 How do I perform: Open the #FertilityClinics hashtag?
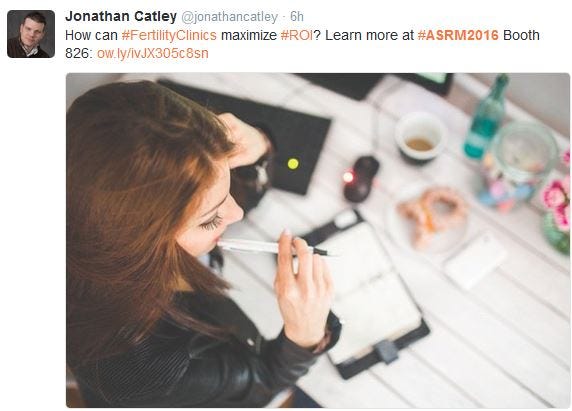tap(169, 35)
